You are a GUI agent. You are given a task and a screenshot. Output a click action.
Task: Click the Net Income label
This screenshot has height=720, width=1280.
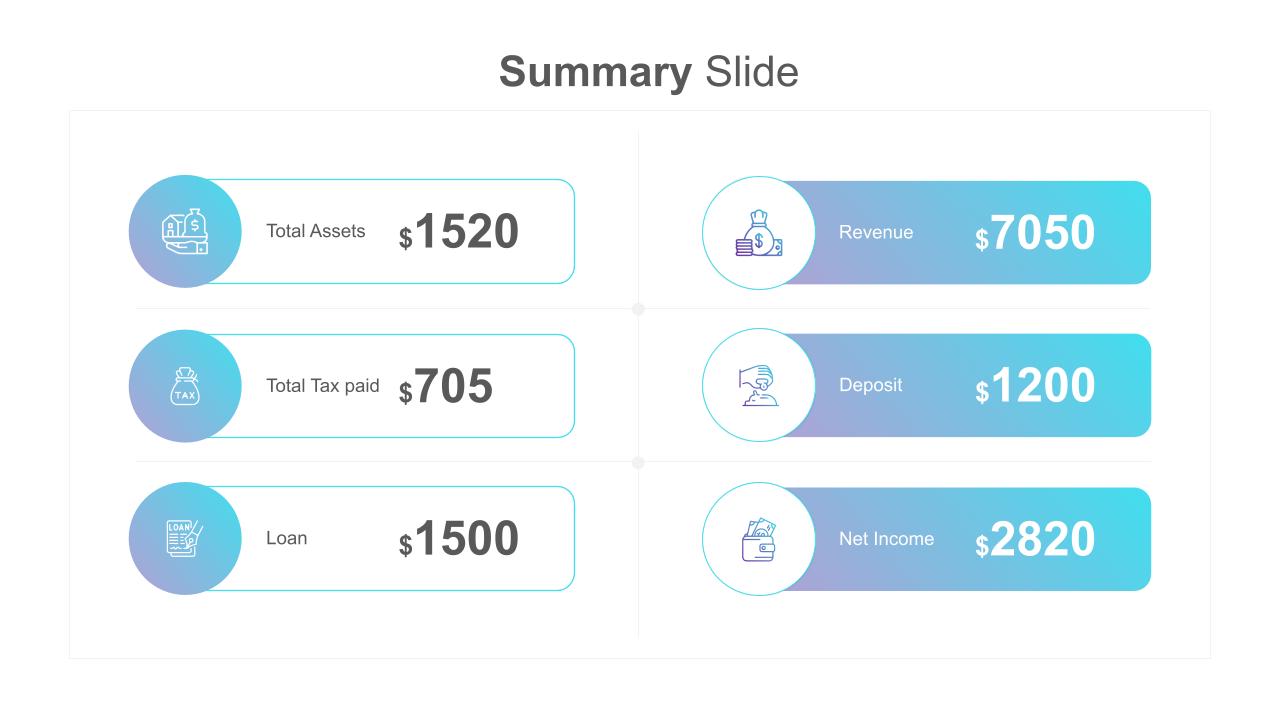click(886, 539)
